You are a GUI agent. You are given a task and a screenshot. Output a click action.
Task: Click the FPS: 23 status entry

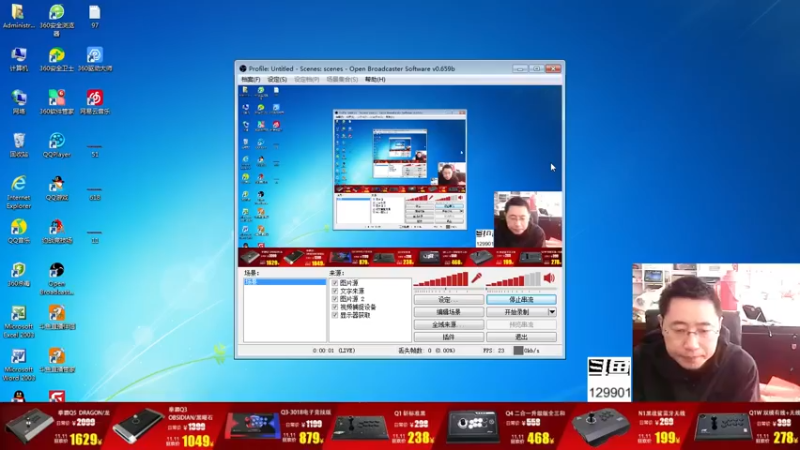[493, 351]
